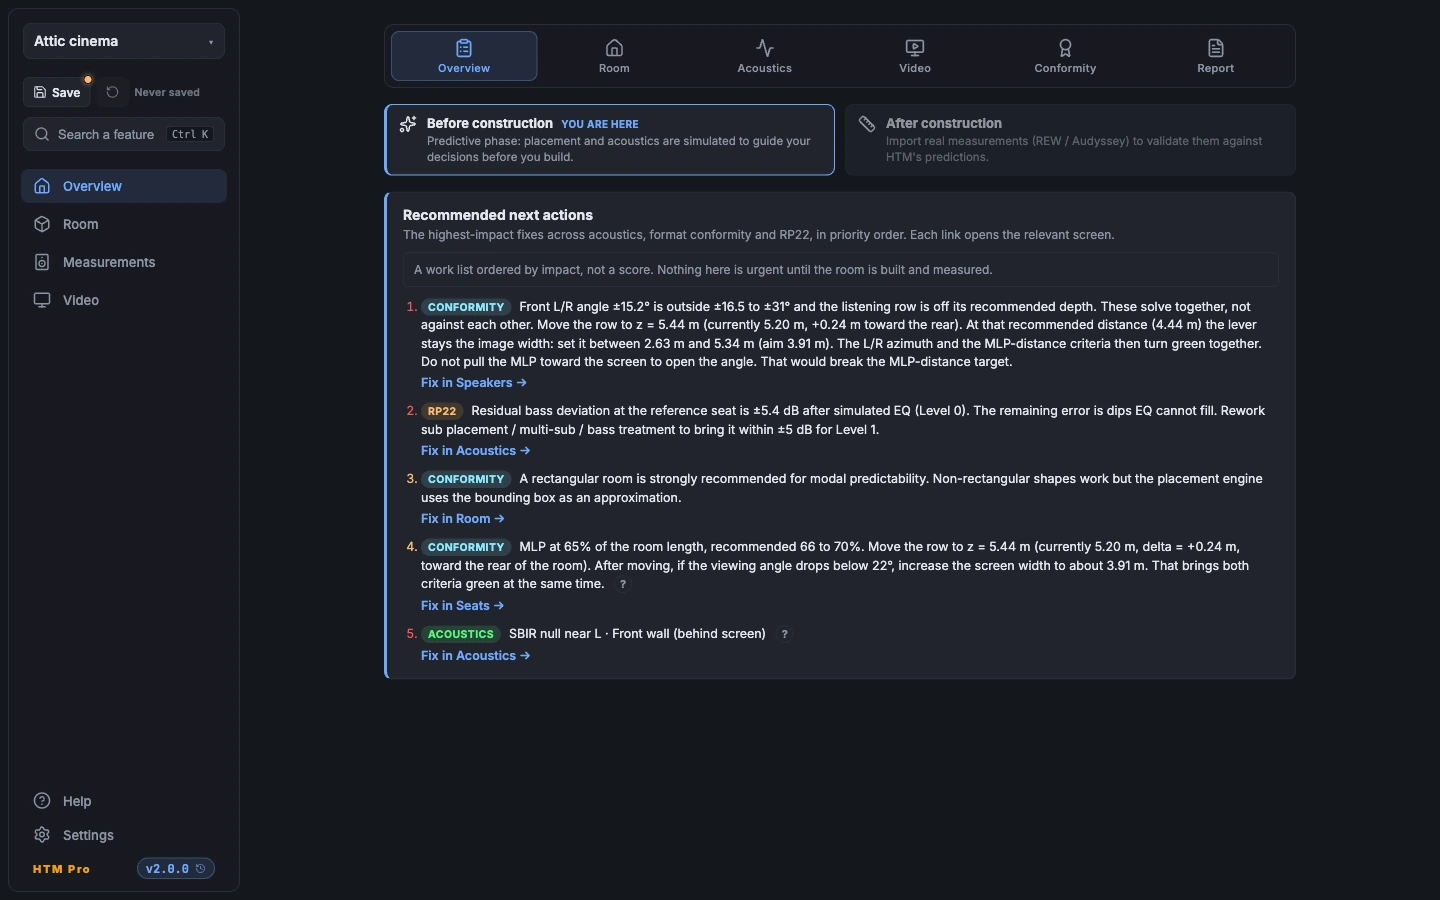Switch to the Conformity top tab
This screenshot has height=900, width=1440.
point(1065,56)
